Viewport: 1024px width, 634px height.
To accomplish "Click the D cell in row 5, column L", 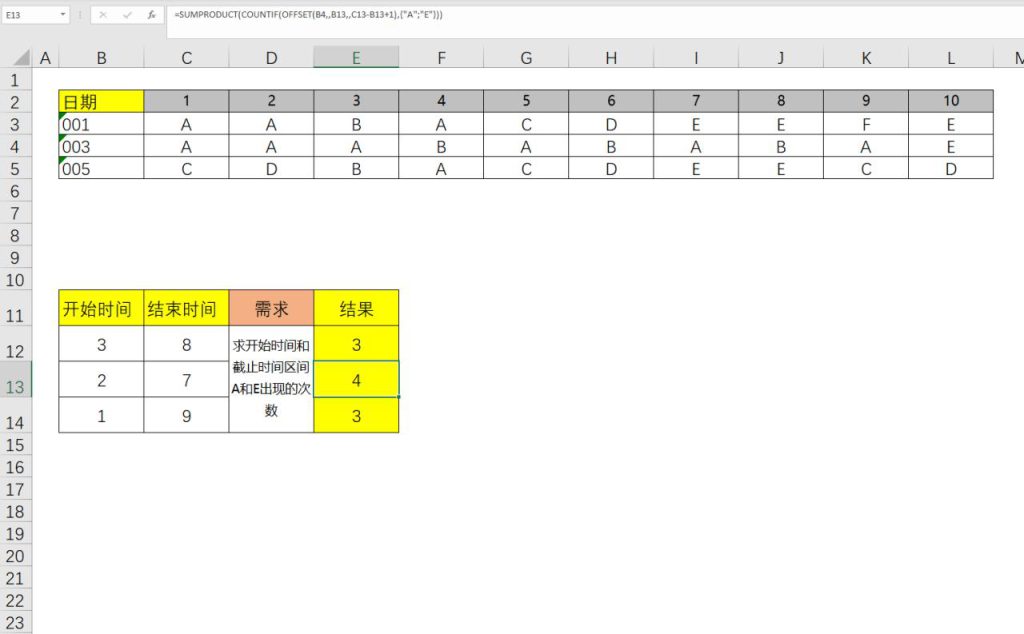I will [x=950, y=168].
